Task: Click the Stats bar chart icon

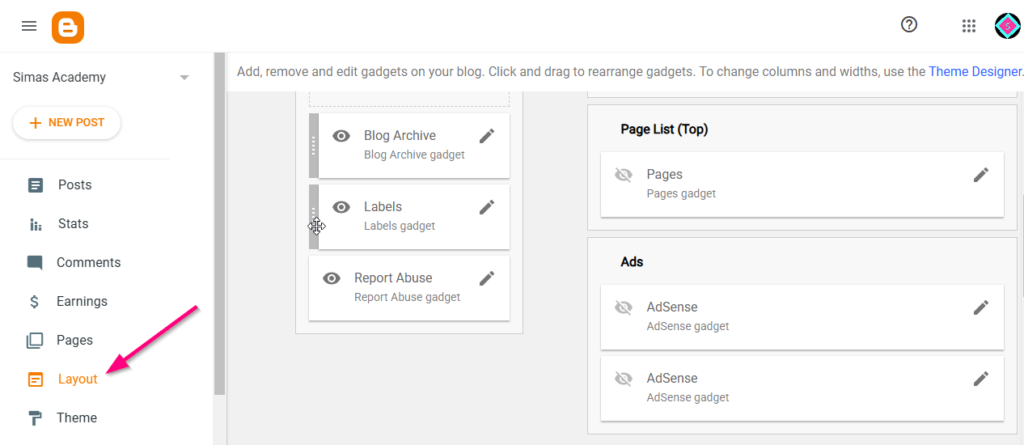Action: (x=35, y=224)
